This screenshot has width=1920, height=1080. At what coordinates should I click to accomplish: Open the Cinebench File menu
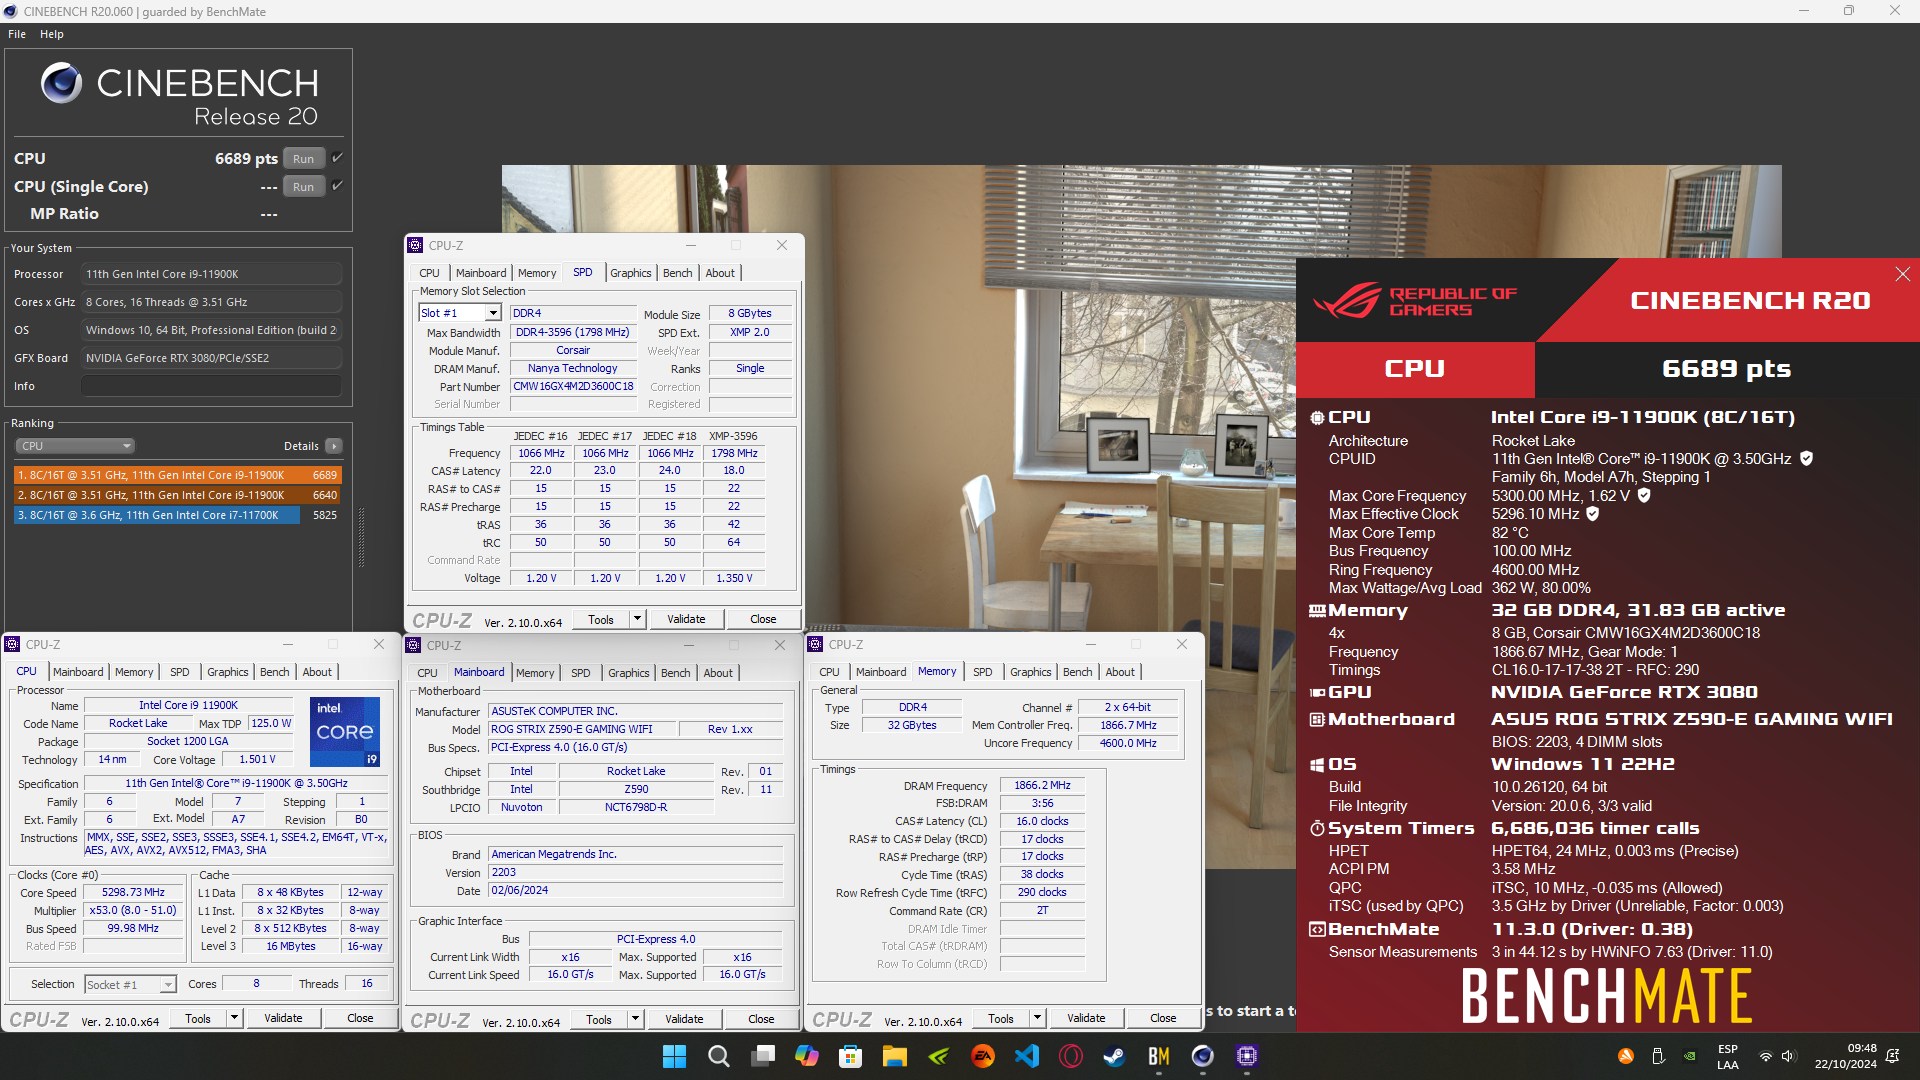tap(17, 34)
